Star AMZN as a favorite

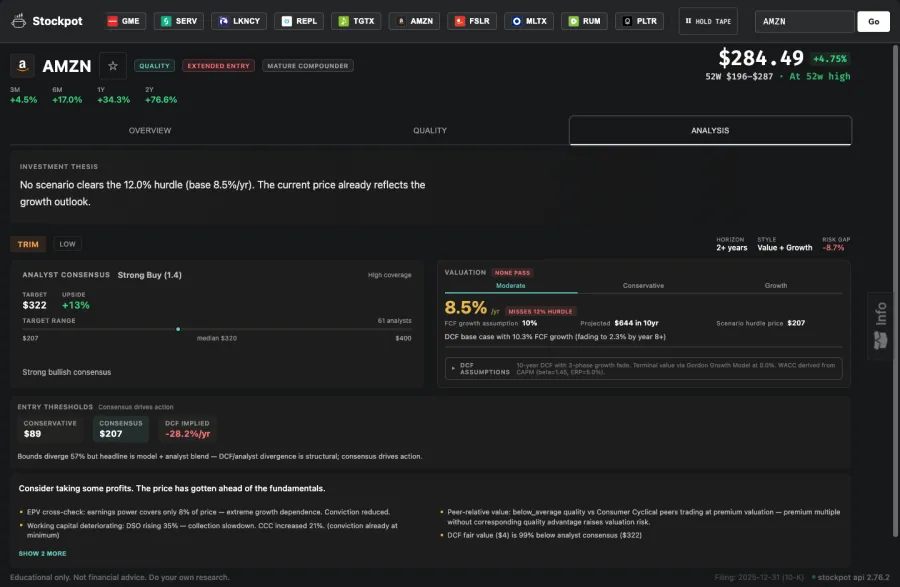coord(113,66)
